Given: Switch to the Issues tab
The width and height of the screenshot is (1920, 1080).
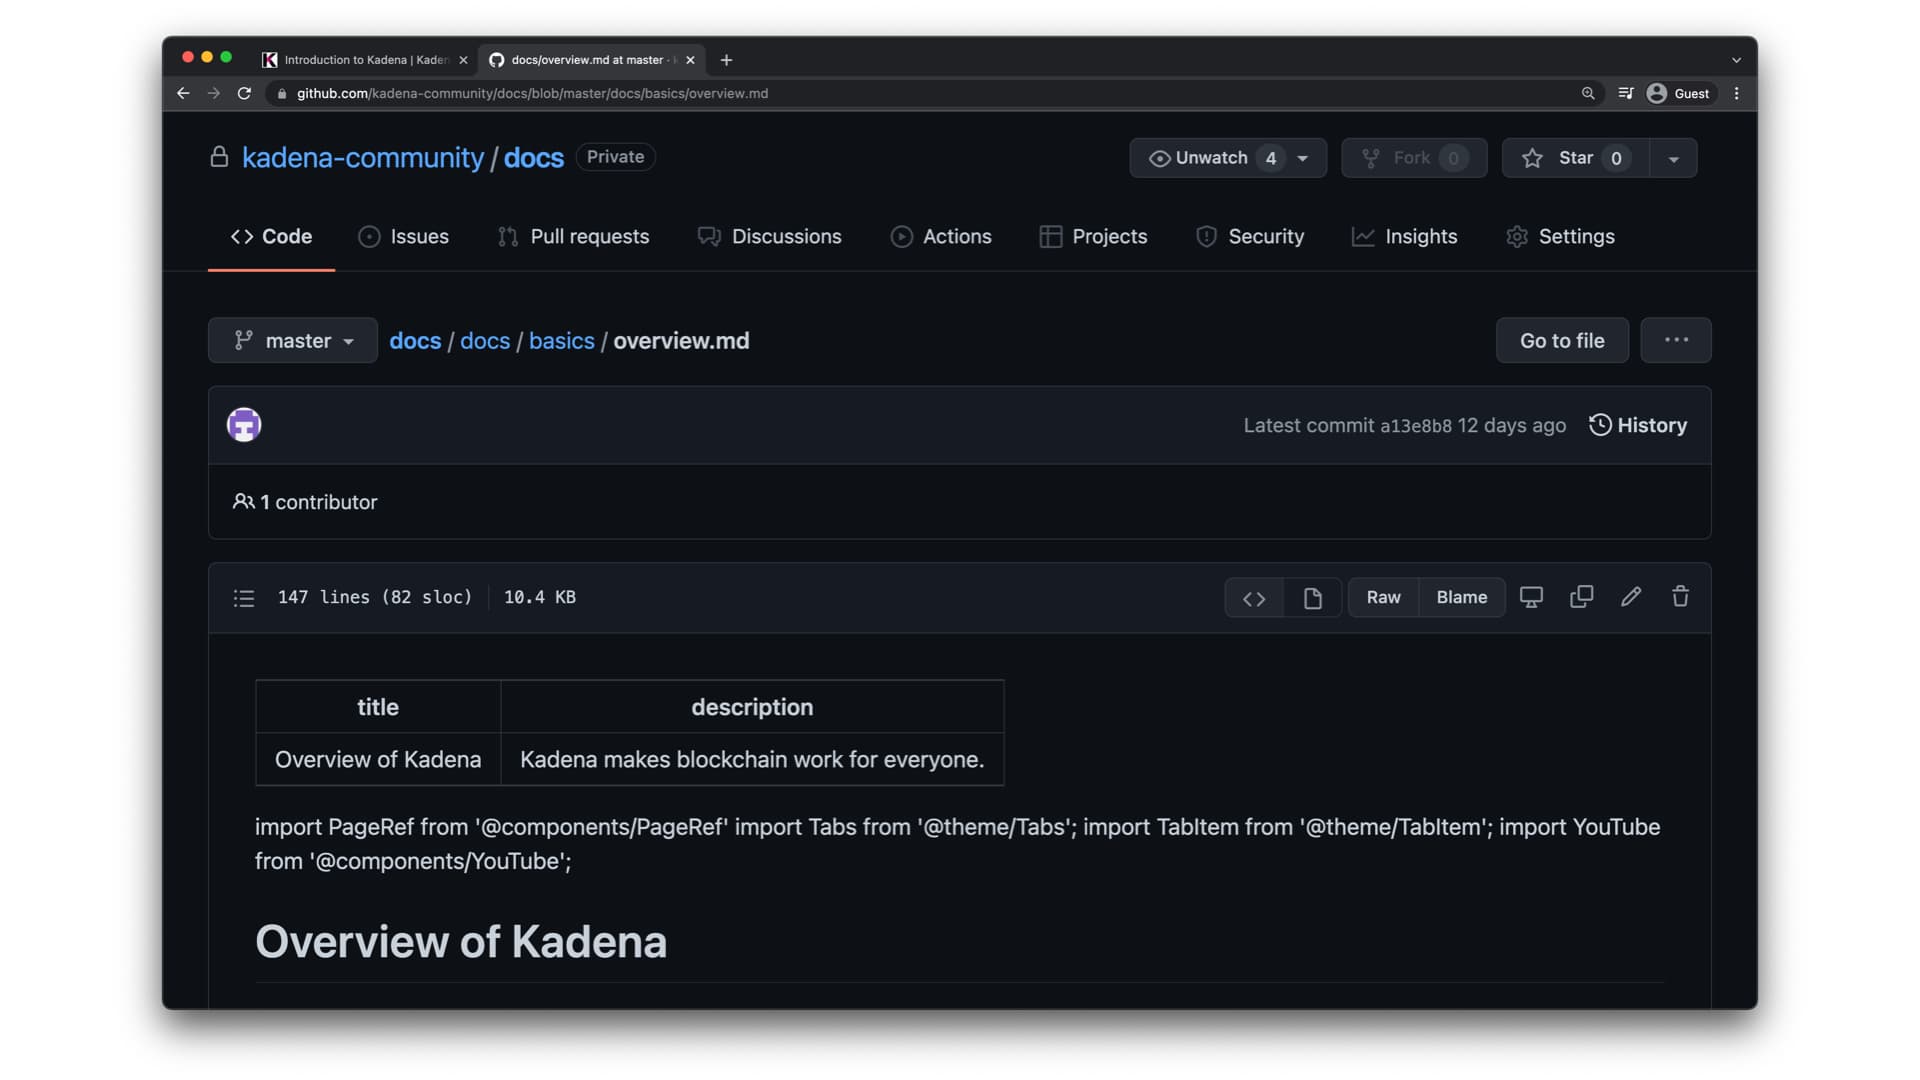Looking at the screenshot, I should pos(418,237).
